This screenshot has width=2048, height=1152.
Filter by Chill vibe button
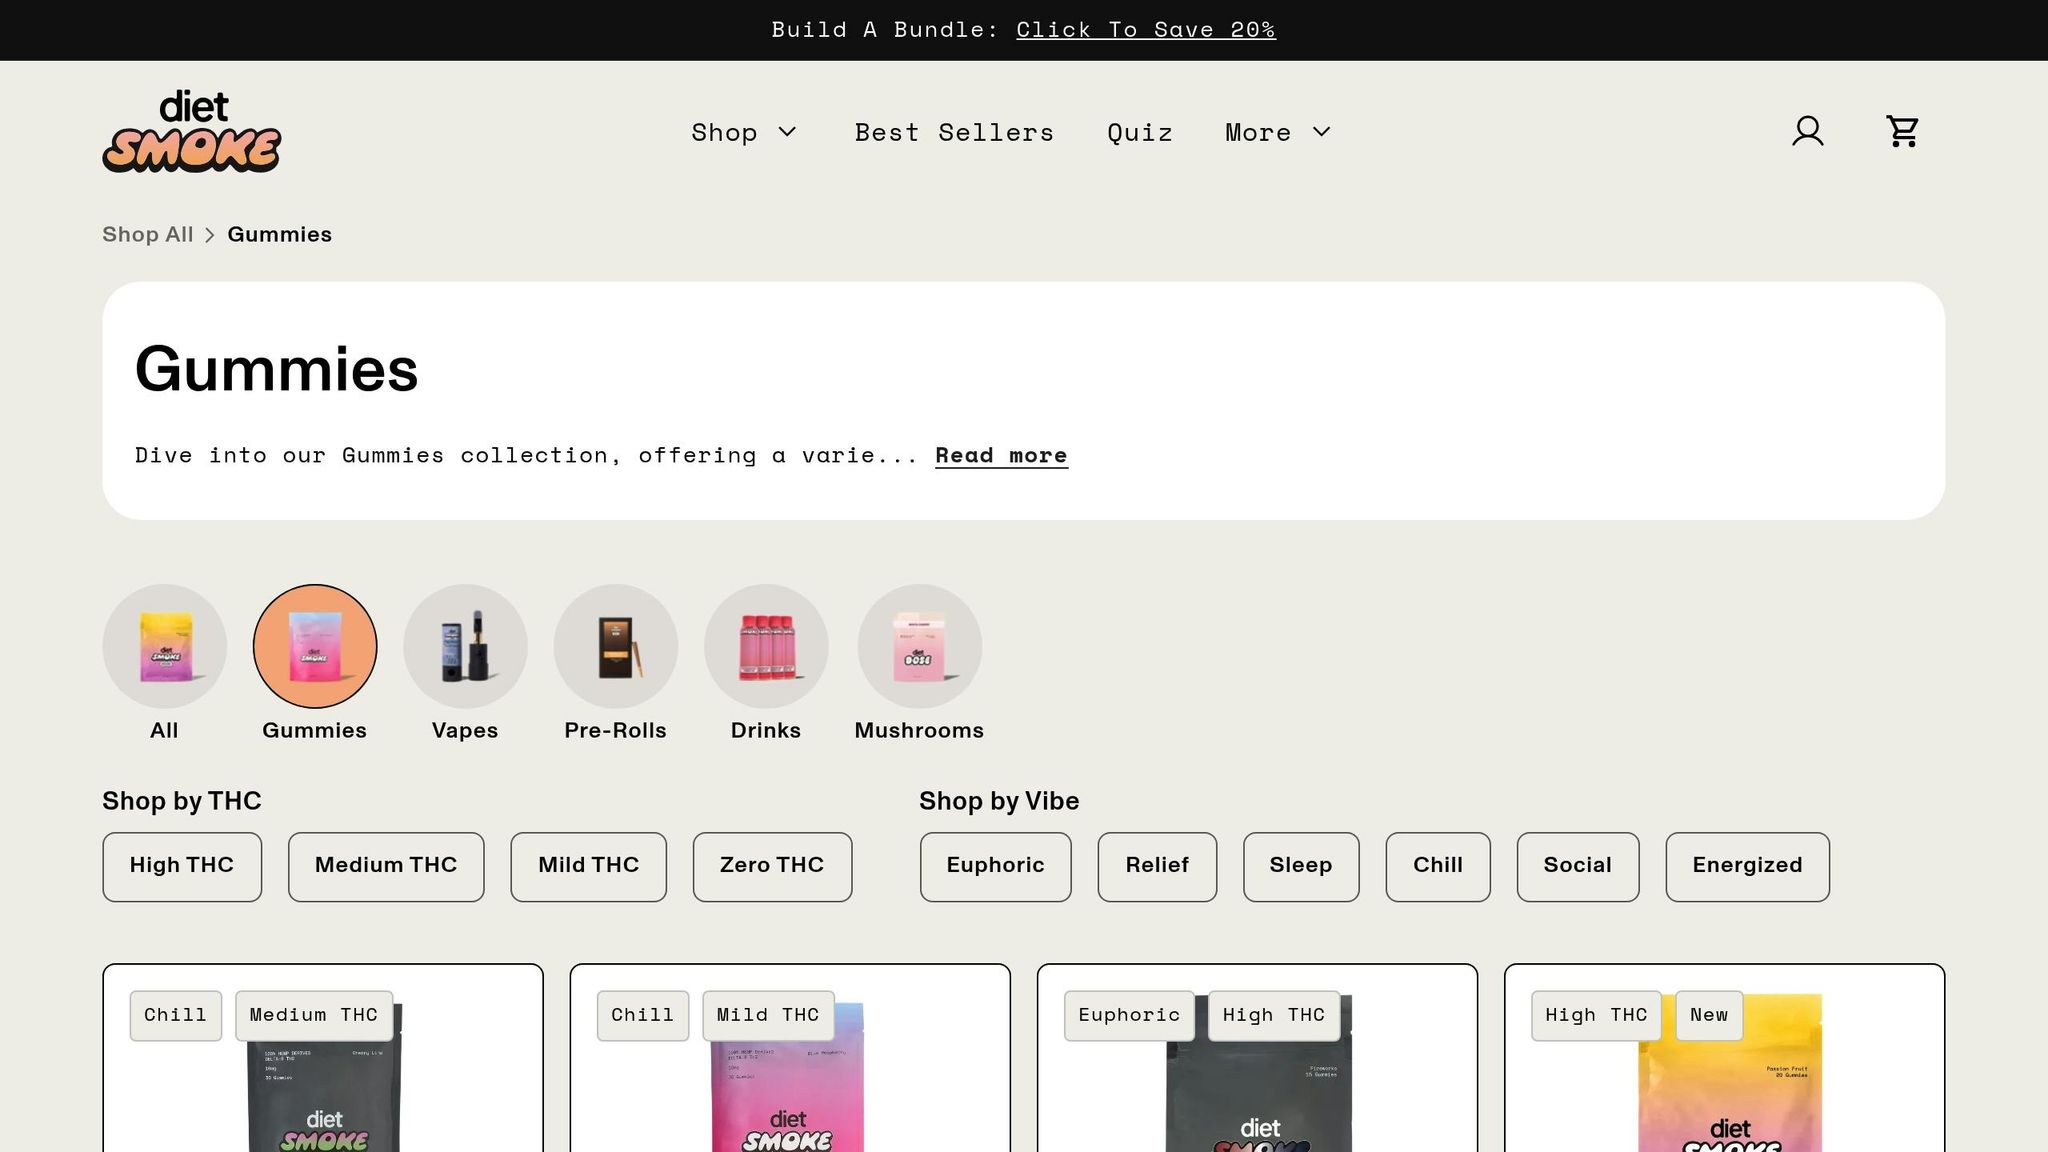(x=1438, y=866)
